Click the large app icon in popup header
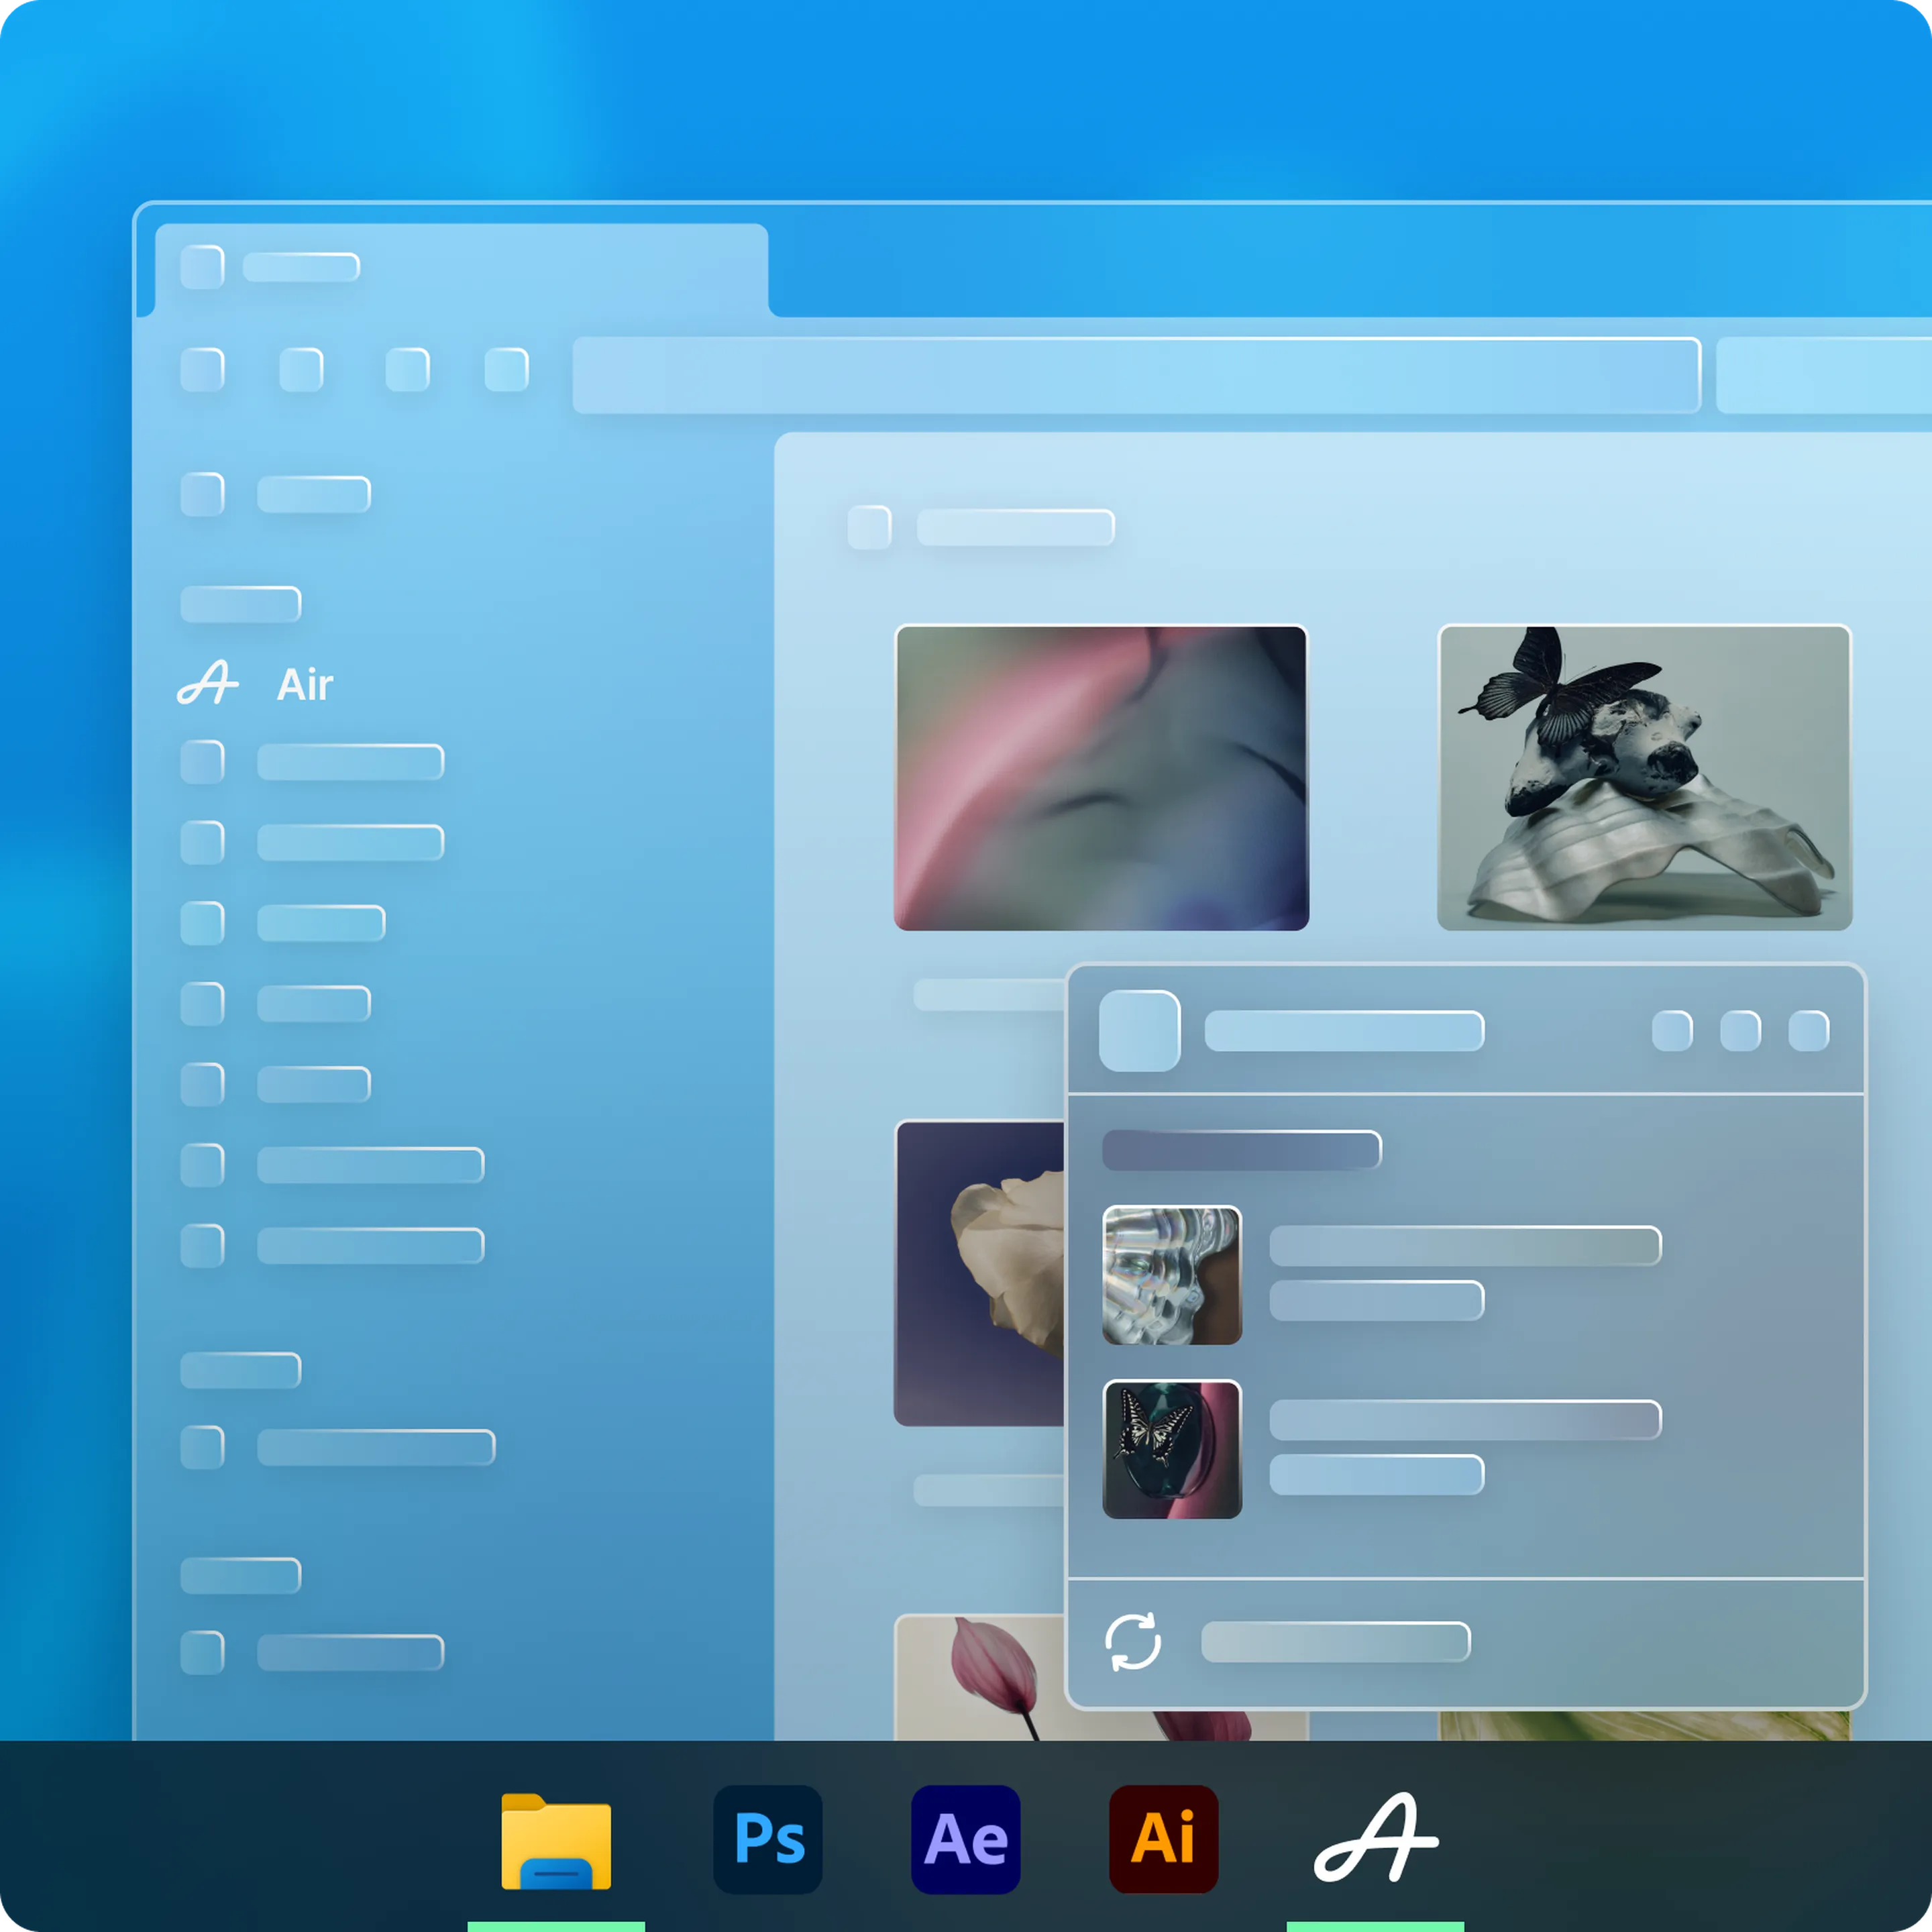Screen dimensions: 1932x1932 1139,1030
